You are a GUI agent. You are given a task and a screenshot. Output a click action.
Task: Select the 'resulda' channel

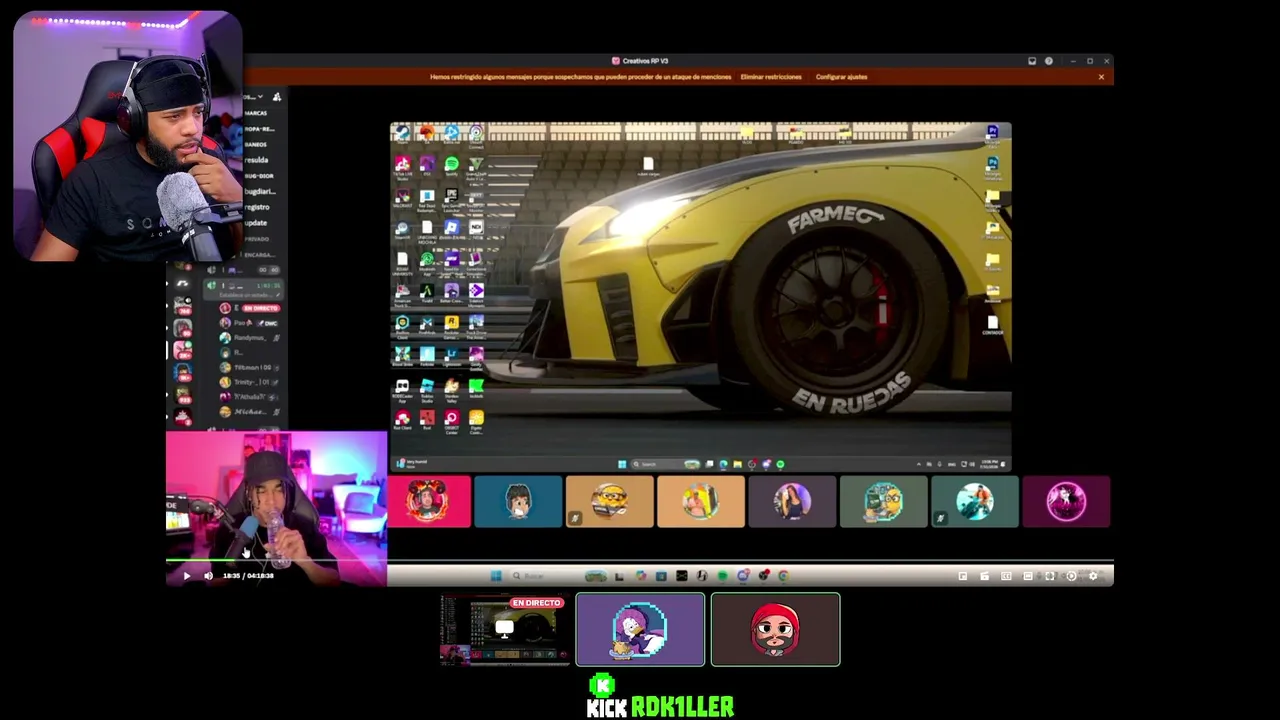pos(256,160)
